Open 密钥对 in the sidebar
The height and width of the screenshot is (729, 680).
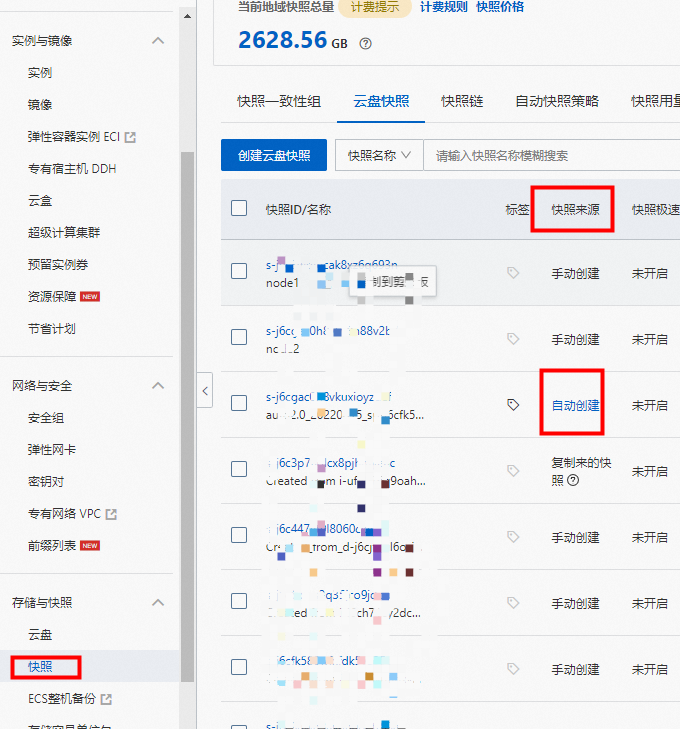(x=46, y=482)
